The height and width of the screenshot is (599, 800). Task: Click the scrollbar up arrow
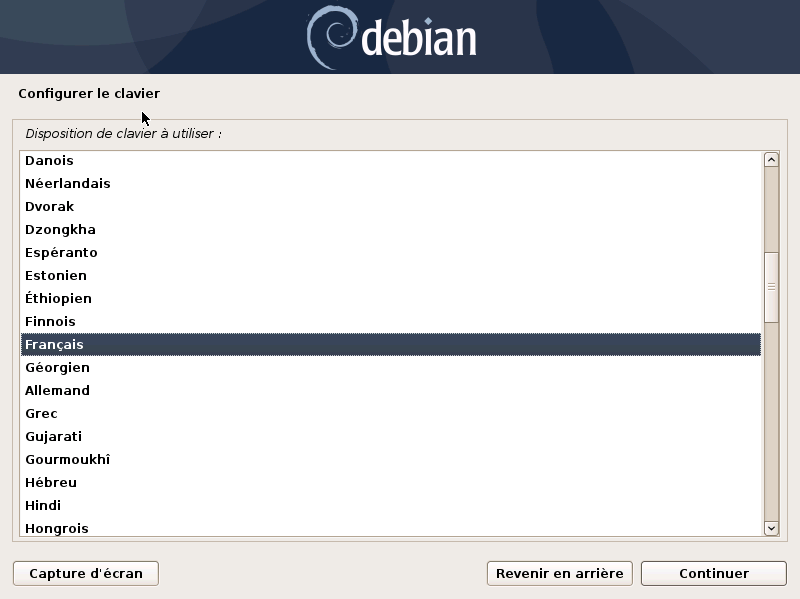(x=771, y=160)
